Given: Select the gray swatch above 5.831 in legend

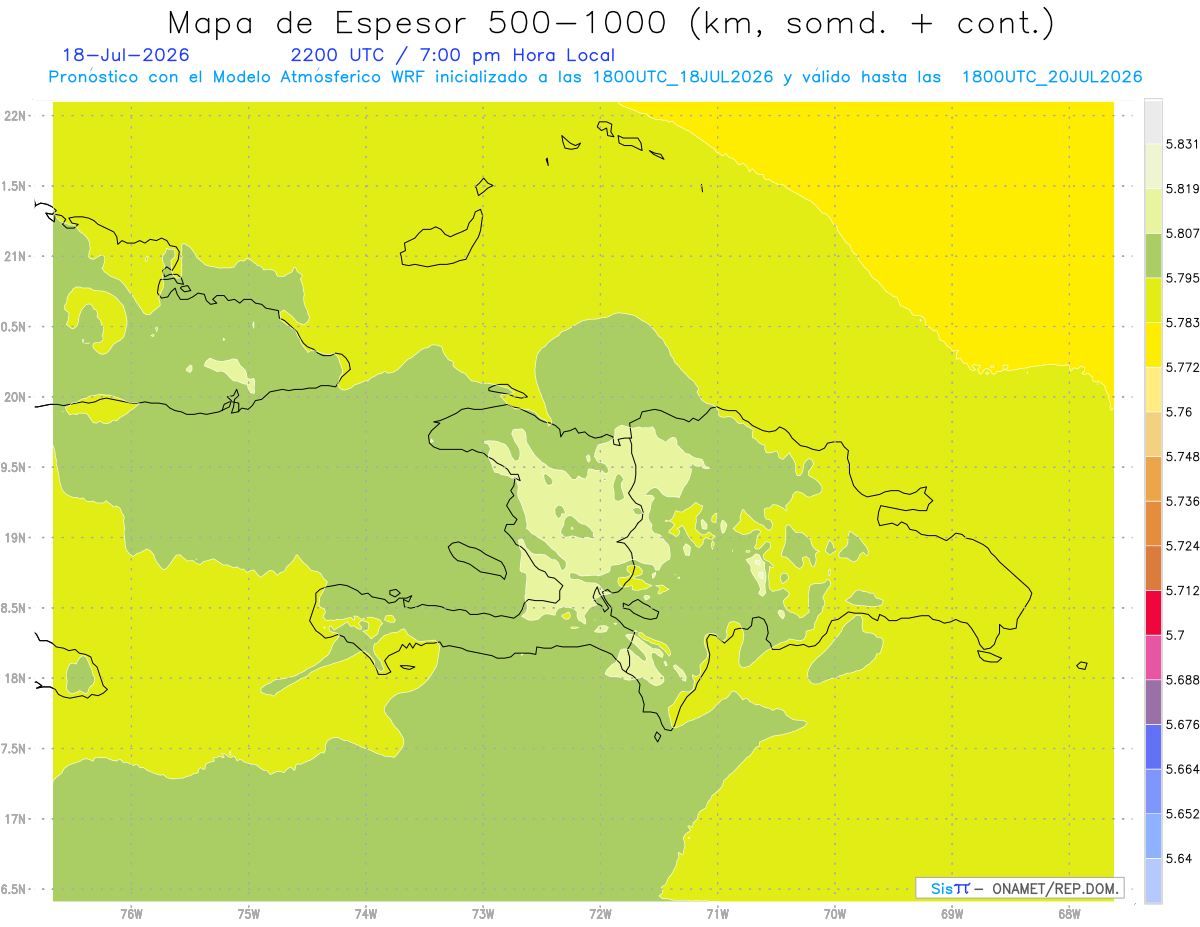Looking at the screenshot, I should (x=1153, y=121).
